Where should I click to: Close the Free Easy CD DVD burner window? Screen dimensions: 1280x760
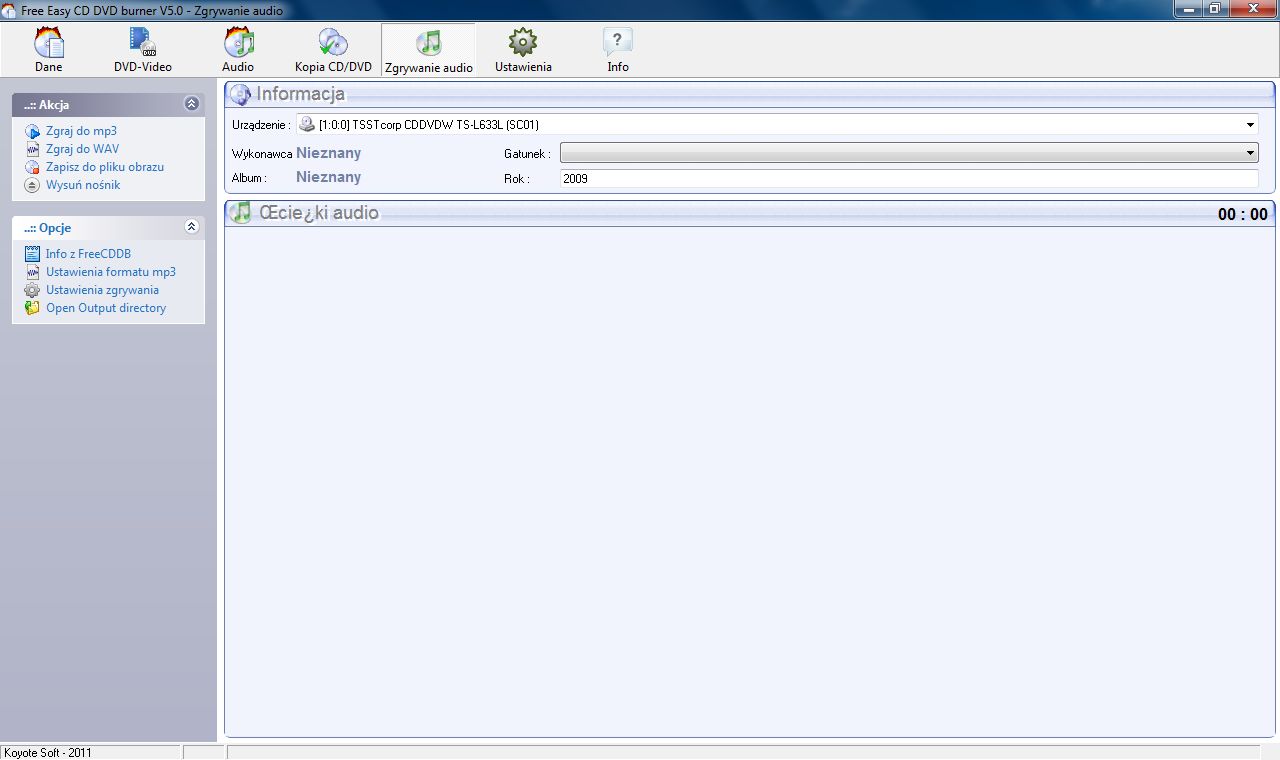click(x=1252, y=8)
